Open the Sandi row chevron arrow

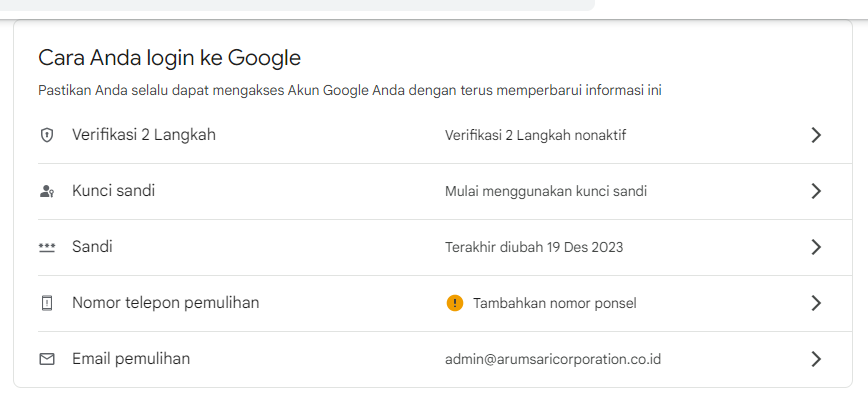[816, 247]
